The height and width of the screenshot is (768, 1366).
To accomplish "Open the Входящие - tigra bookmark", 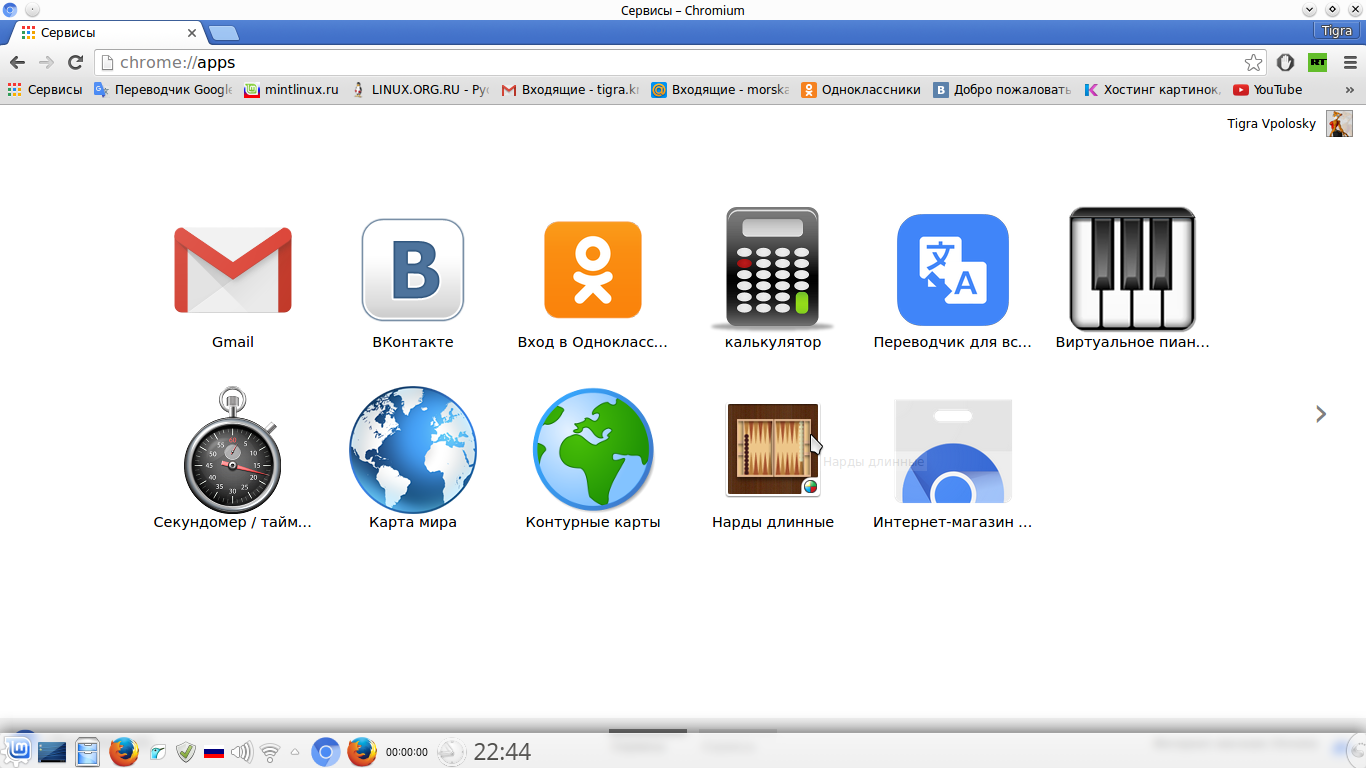I will 570,90.
